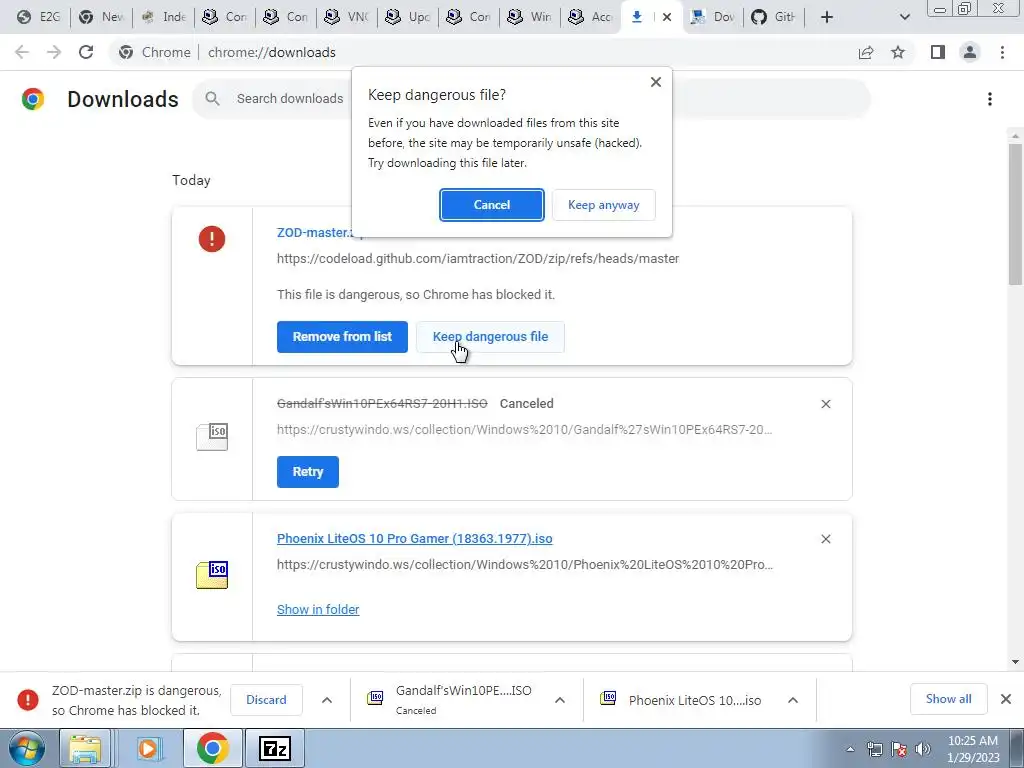Reload the downloads page
Image resolution: width=1024 pixels, height=768 pixels.
[86, 52]
